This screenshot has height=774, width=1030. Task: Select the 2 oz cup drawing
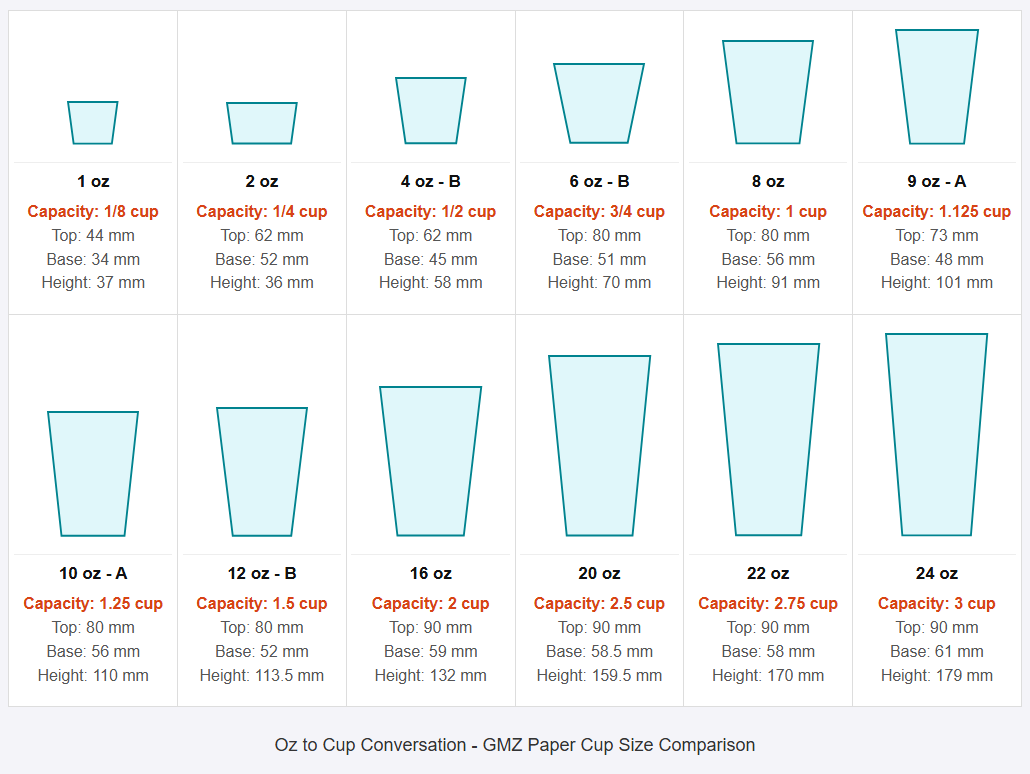(x=262, y=123)
